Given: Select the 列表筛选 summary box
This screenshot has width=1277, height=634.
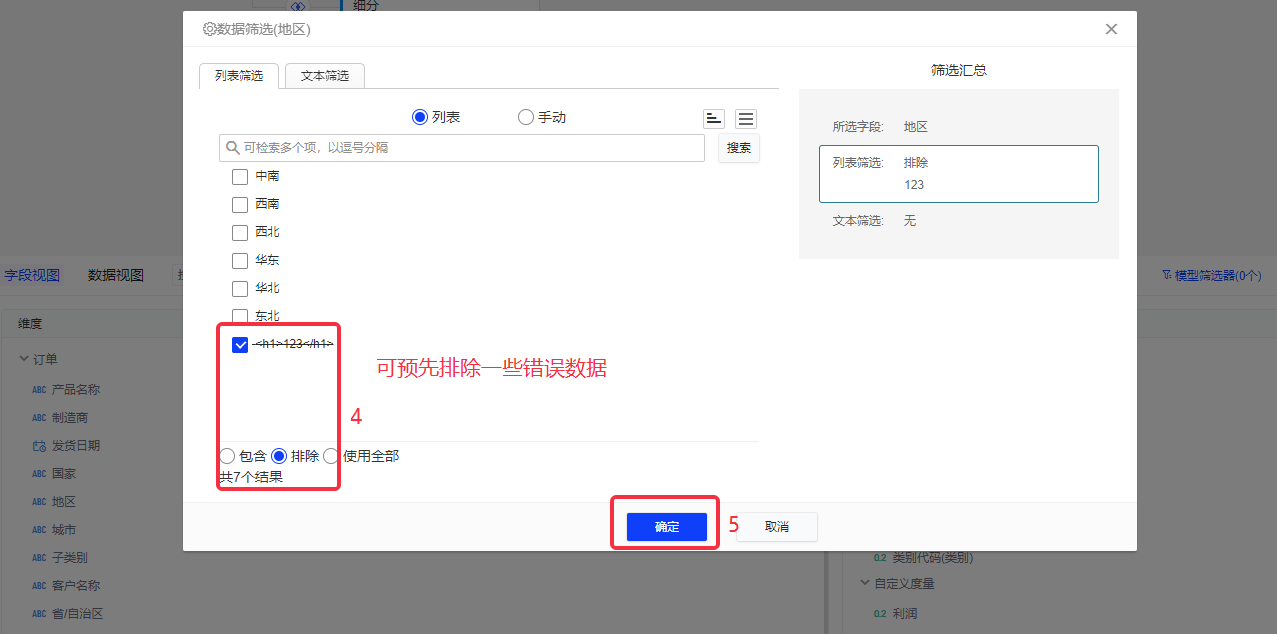Looking at the screenshot, I should pyautogui.click(x=958, y=174).
